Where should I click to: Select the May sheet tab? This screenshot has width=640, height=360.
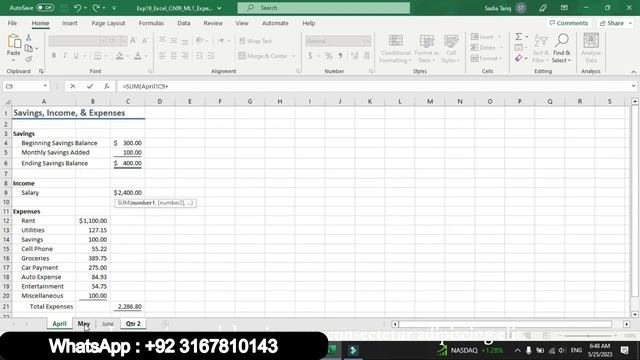(x=84, y=324)
